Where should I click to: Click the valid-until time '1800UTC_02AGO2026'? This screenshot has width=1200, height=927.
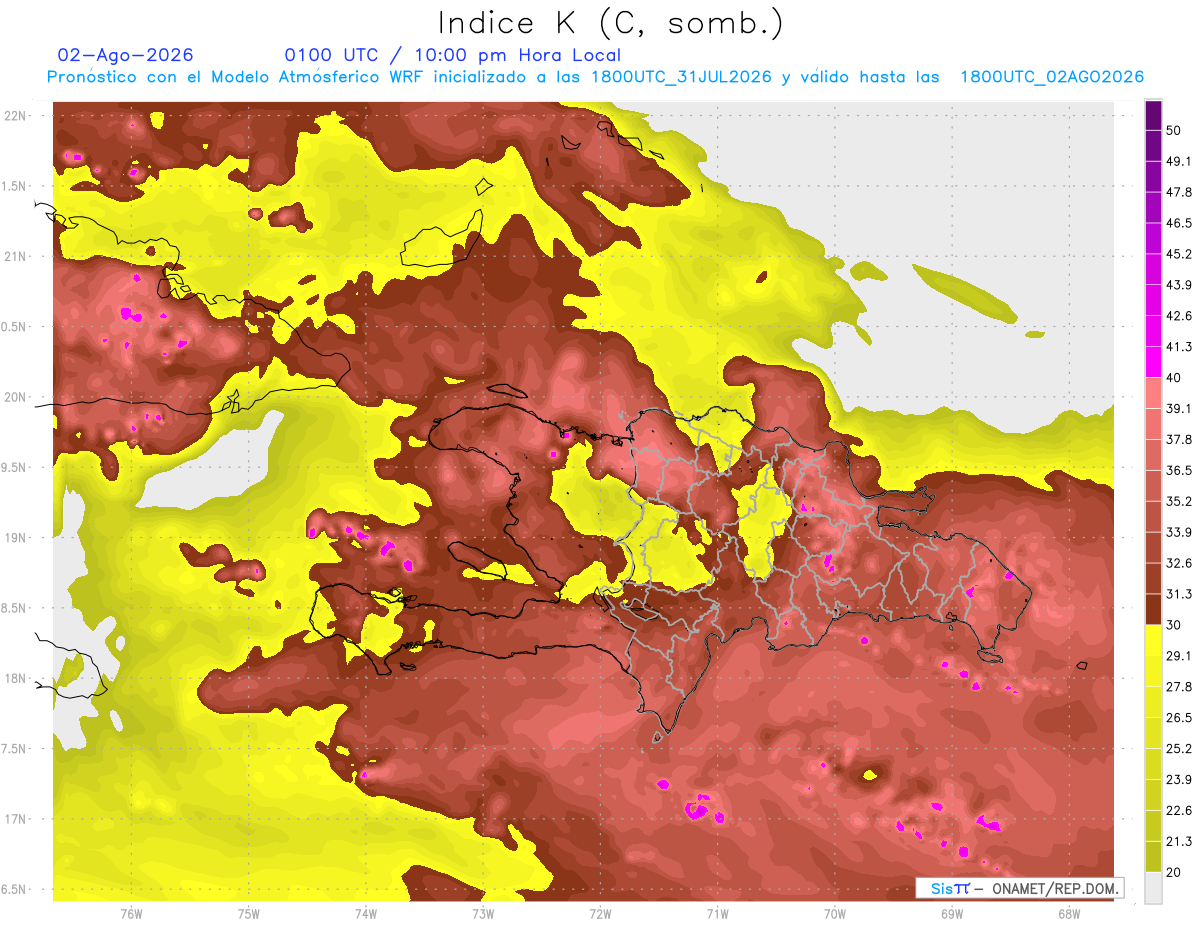point(1052,77)
